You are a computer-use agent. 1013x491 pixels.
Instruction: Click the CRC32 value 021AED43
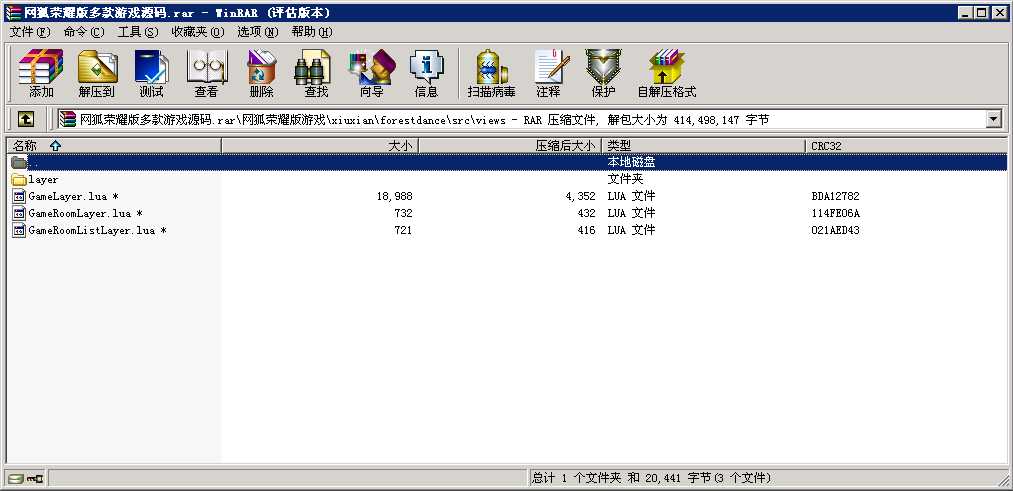835,230
